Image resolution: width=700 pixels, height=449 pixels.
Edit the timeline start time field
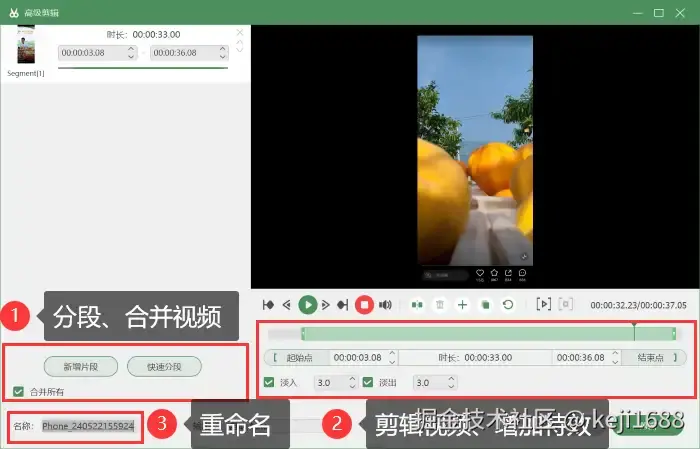358,358
